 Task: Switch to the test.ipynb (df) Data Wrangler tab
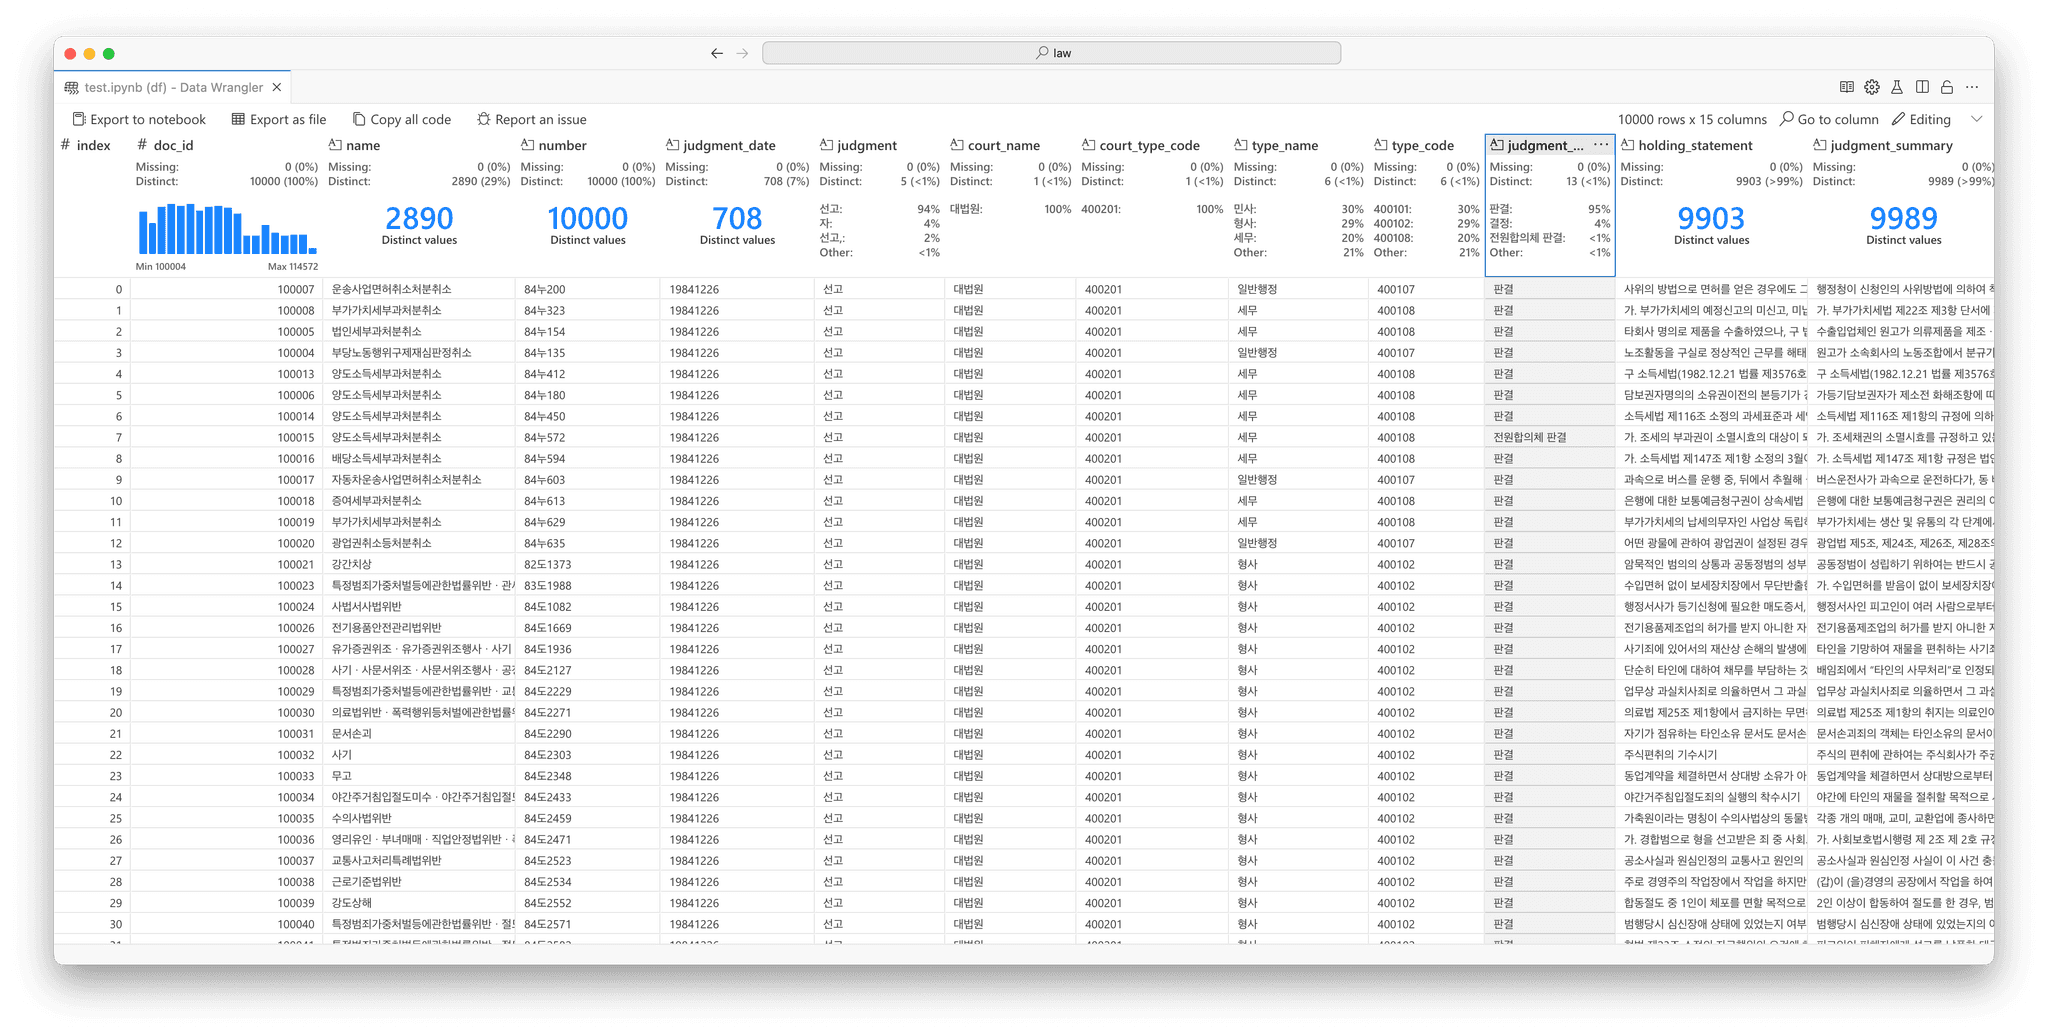pos(170,87)
